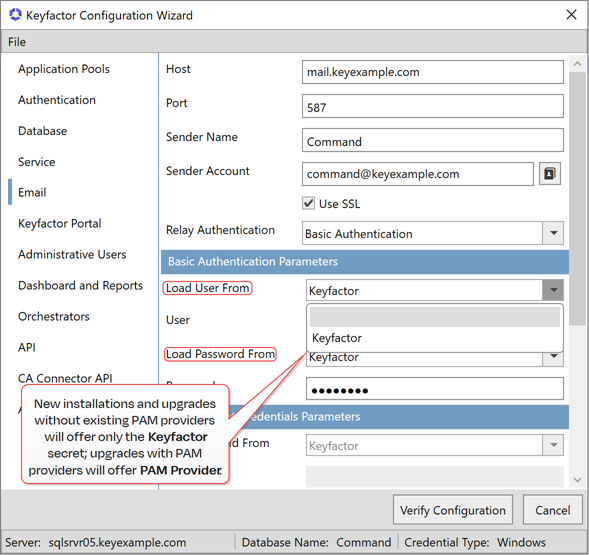Open the Load Password From dropdown arrow
This screenshot has width=589, height=555.
click(553, 356)
